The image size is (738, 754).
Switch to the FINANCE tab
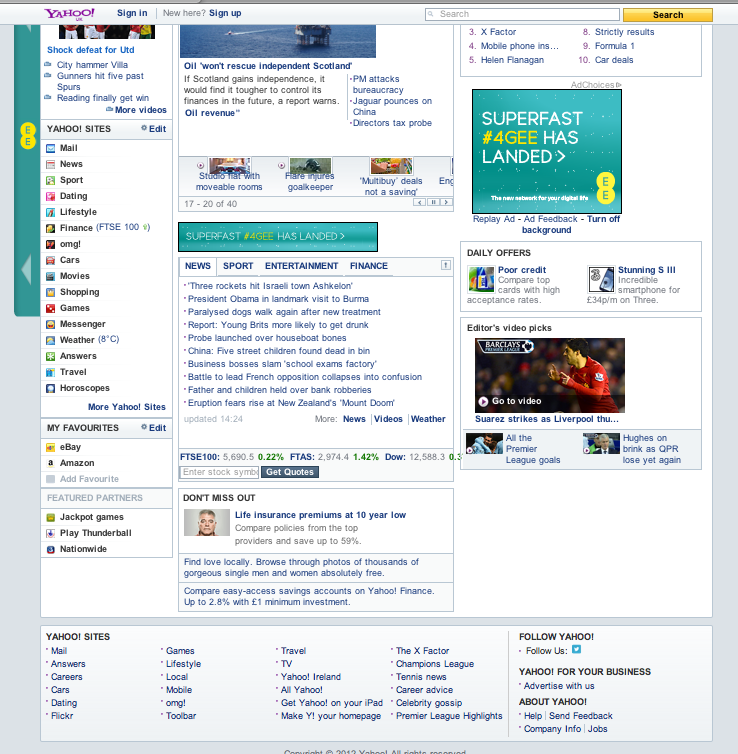[369, 266]
